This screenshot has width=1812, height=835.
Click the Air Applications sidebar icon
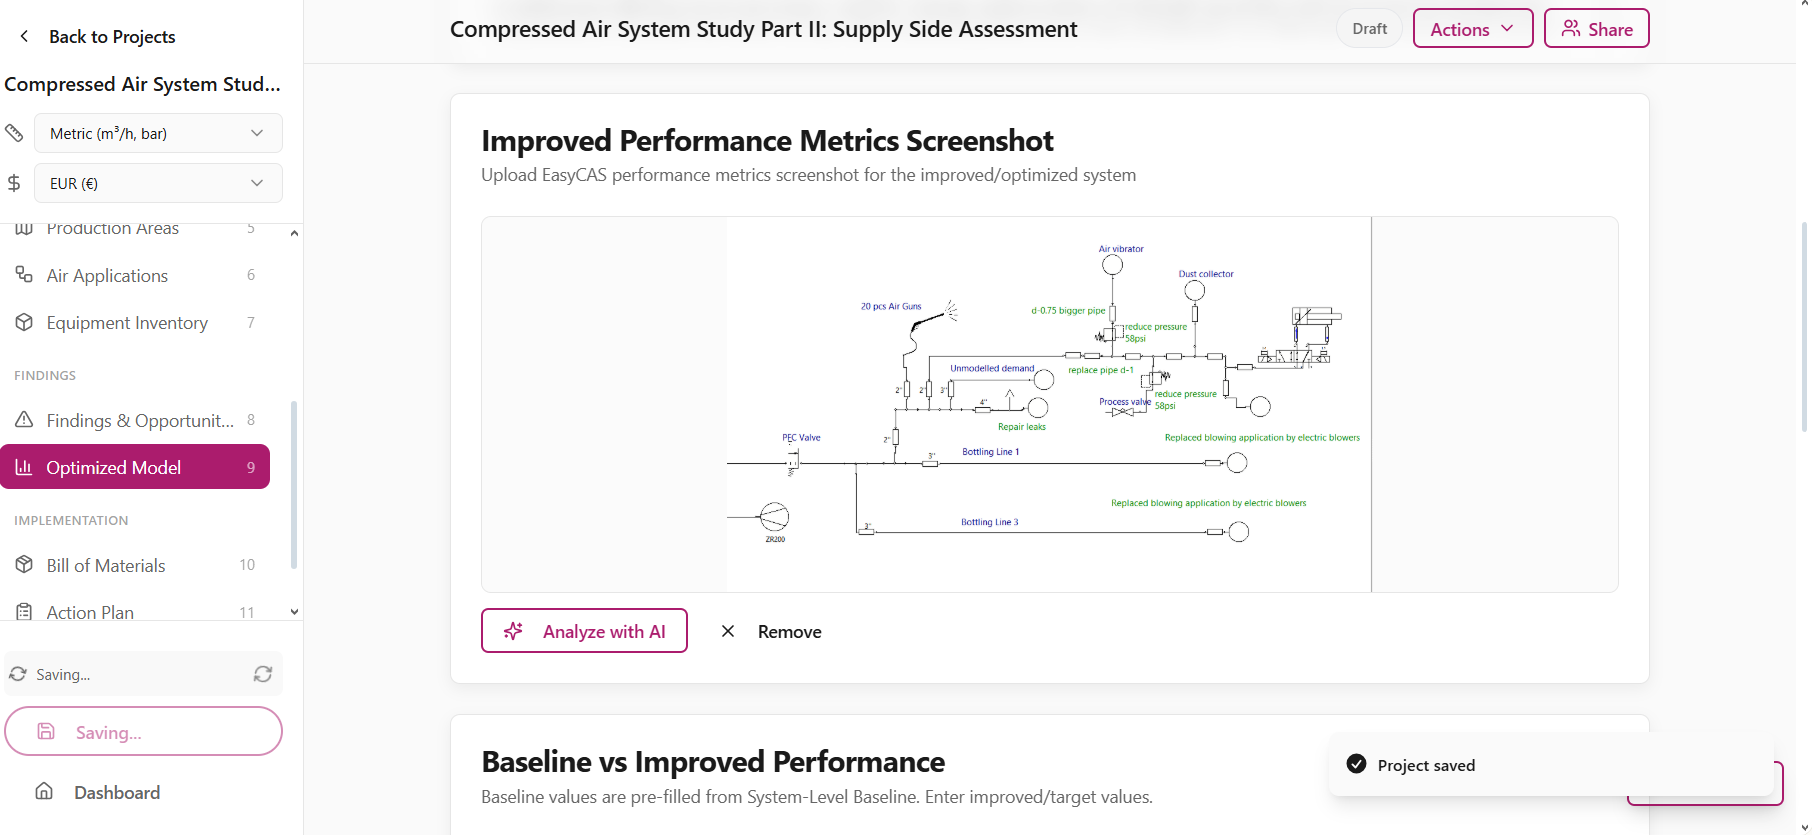point(24,274)
